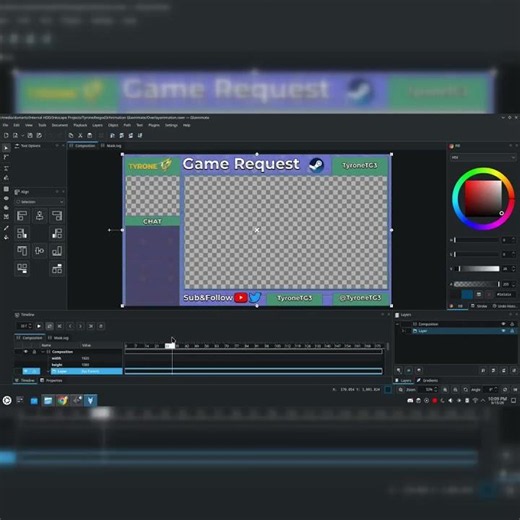520x520 pixels.
Task: Open the Selection dropdown in Align panel
Action: [39, 202]
